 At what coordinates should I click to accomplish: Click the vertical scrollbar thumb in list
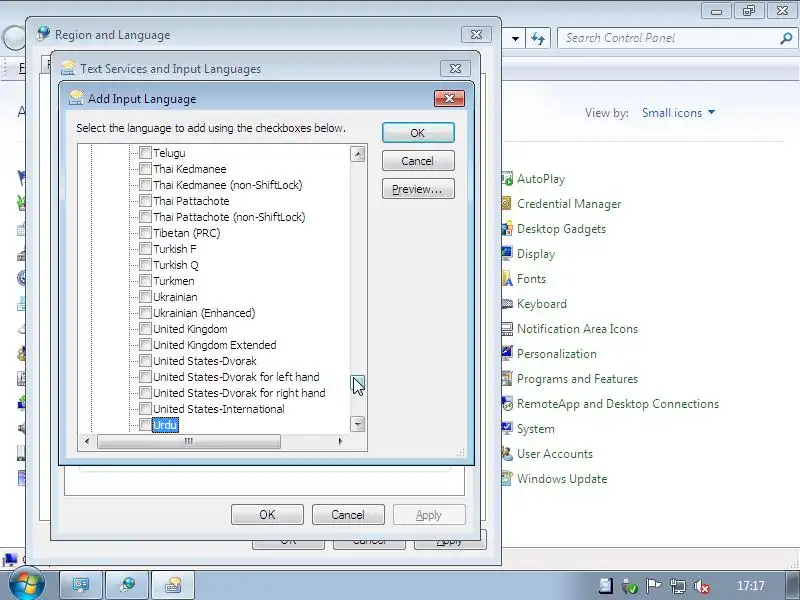pos(358,383)
